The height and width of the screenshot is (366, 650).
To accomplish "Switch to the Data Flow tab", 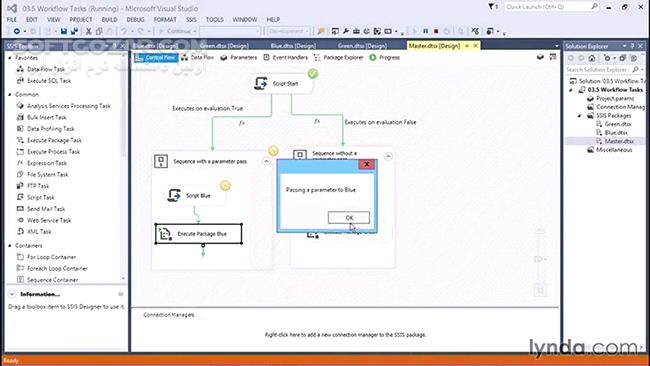I will coord(198,58).
